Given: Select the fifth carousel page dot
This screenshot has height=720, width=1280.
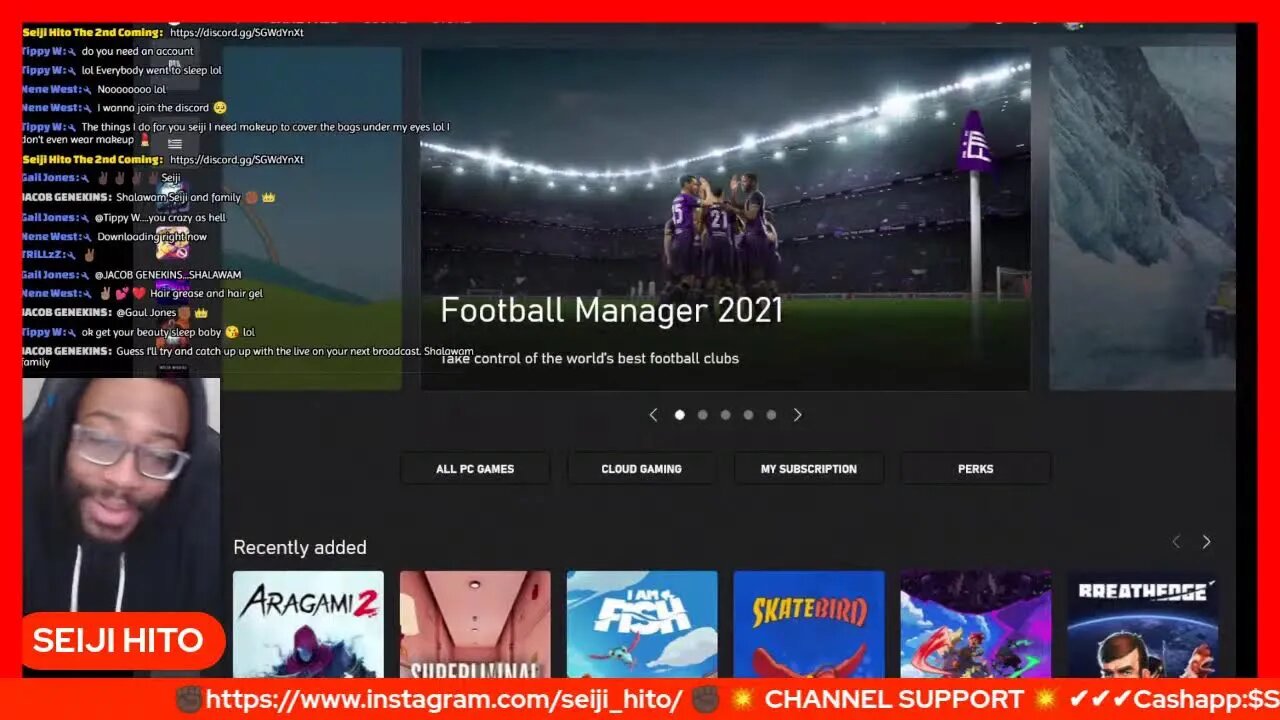Looking at the screenshot, I should (x=771, y=415).
